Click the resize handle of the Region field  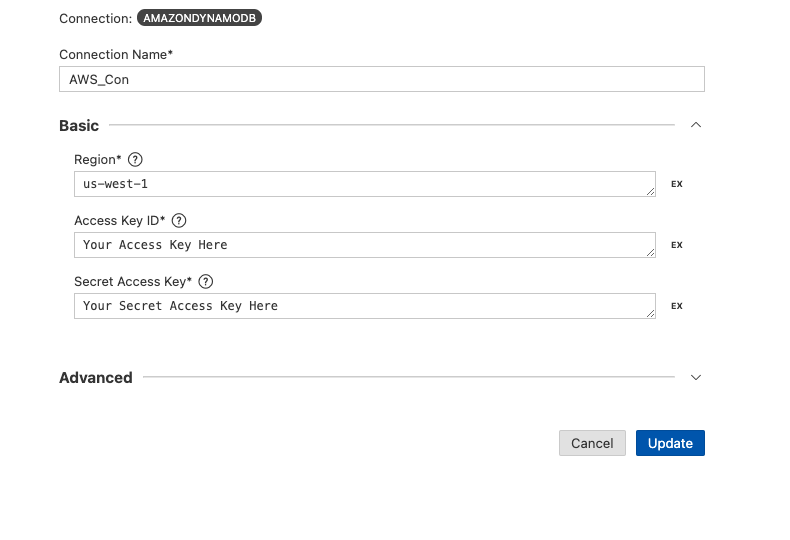click(x=650, y=191)
